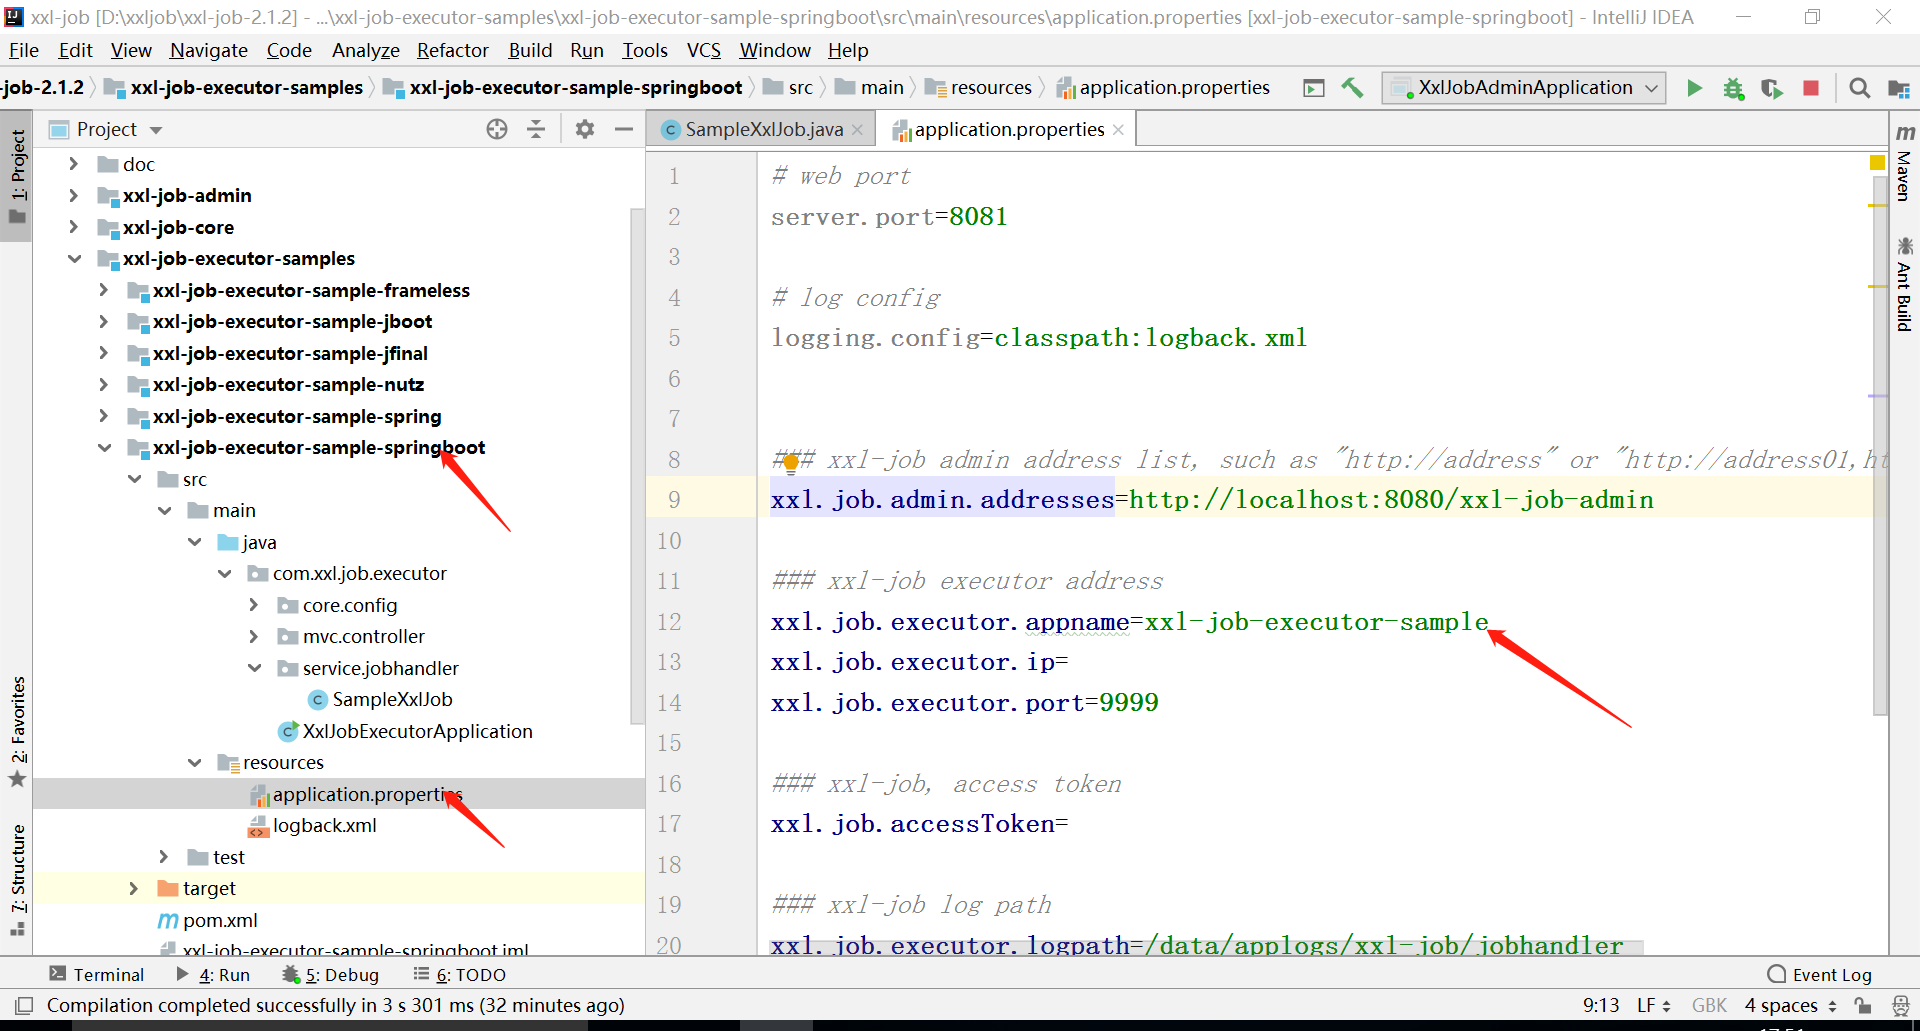The height and width of the screenshot is (1031, 1920).
Task: Open the 4: Run tool window
Action: 213,974
